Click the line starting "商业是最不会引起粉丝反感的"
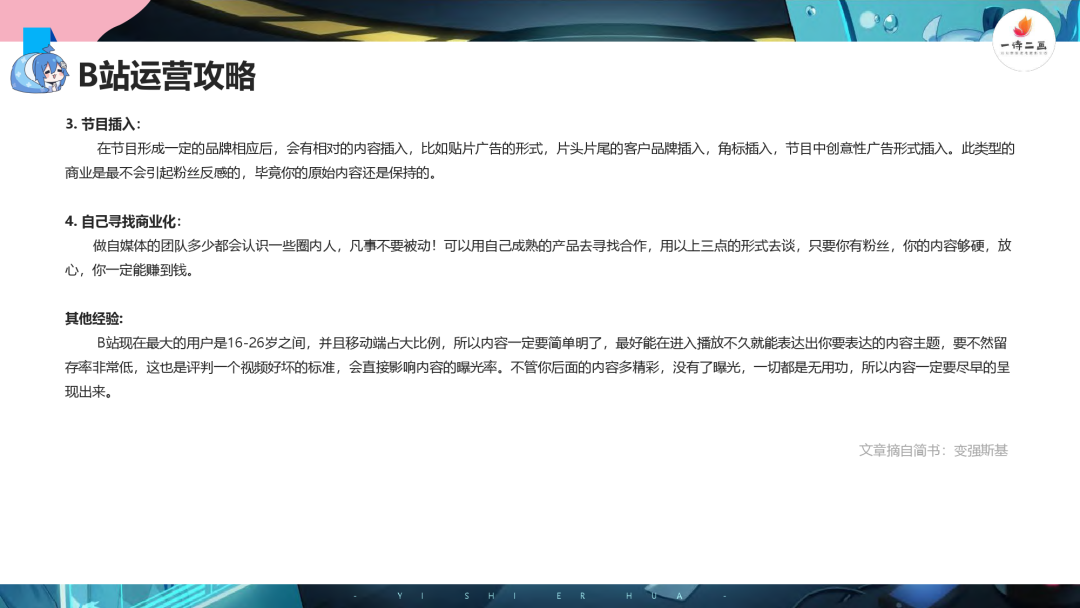 pos(251,173)
